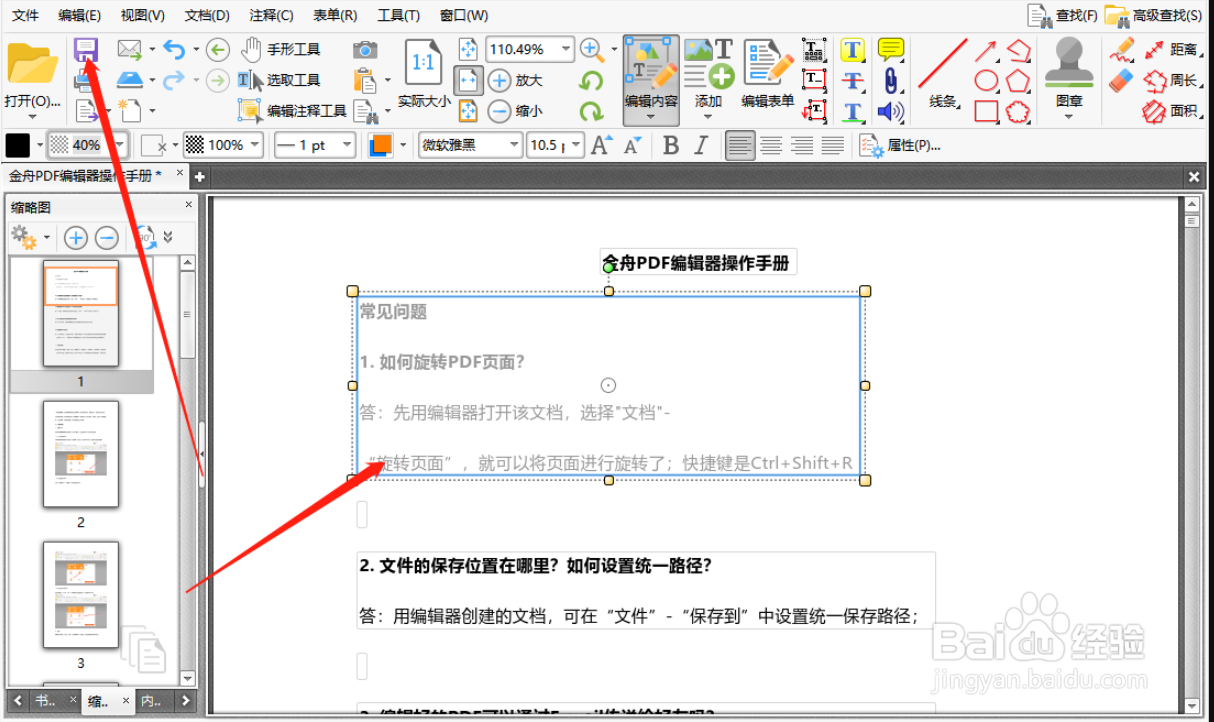The height and width of the screenshot is (722, 1214).
Task: Select the red pentagon polygon tool
Action: click(1018, 80)
